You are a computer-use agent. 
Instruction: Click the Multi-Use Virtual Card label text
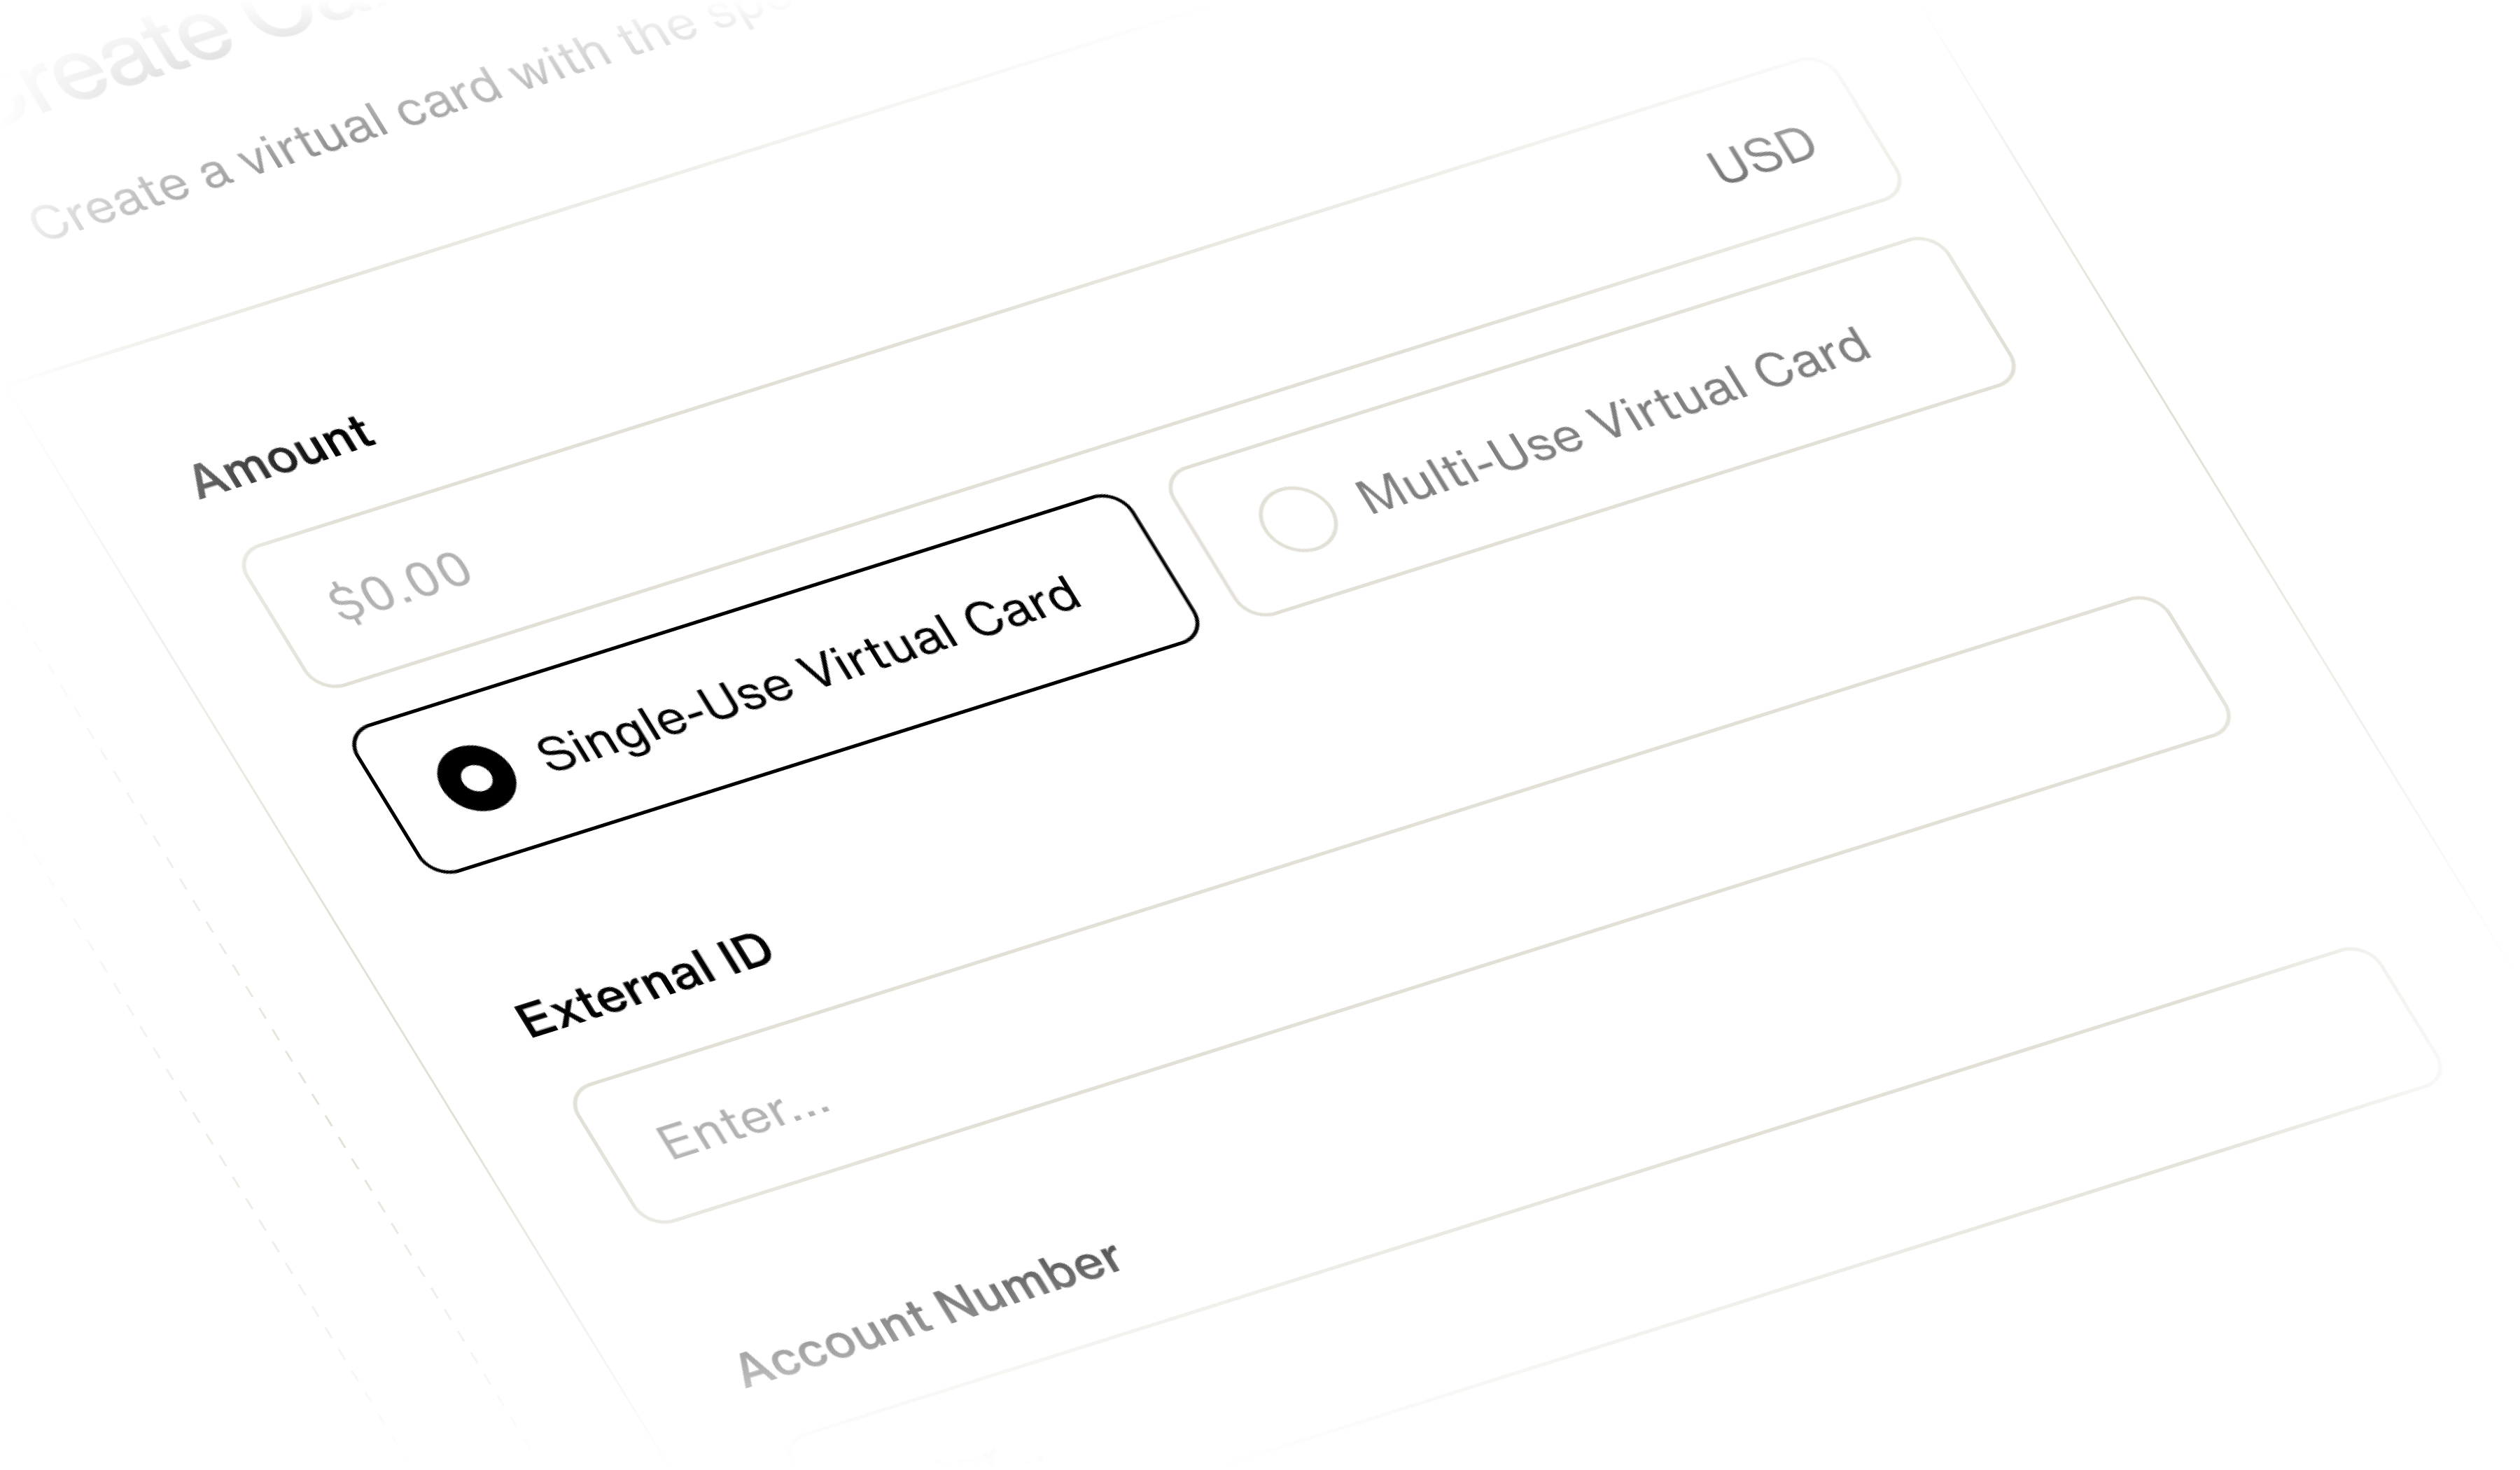pos(1612,420)
